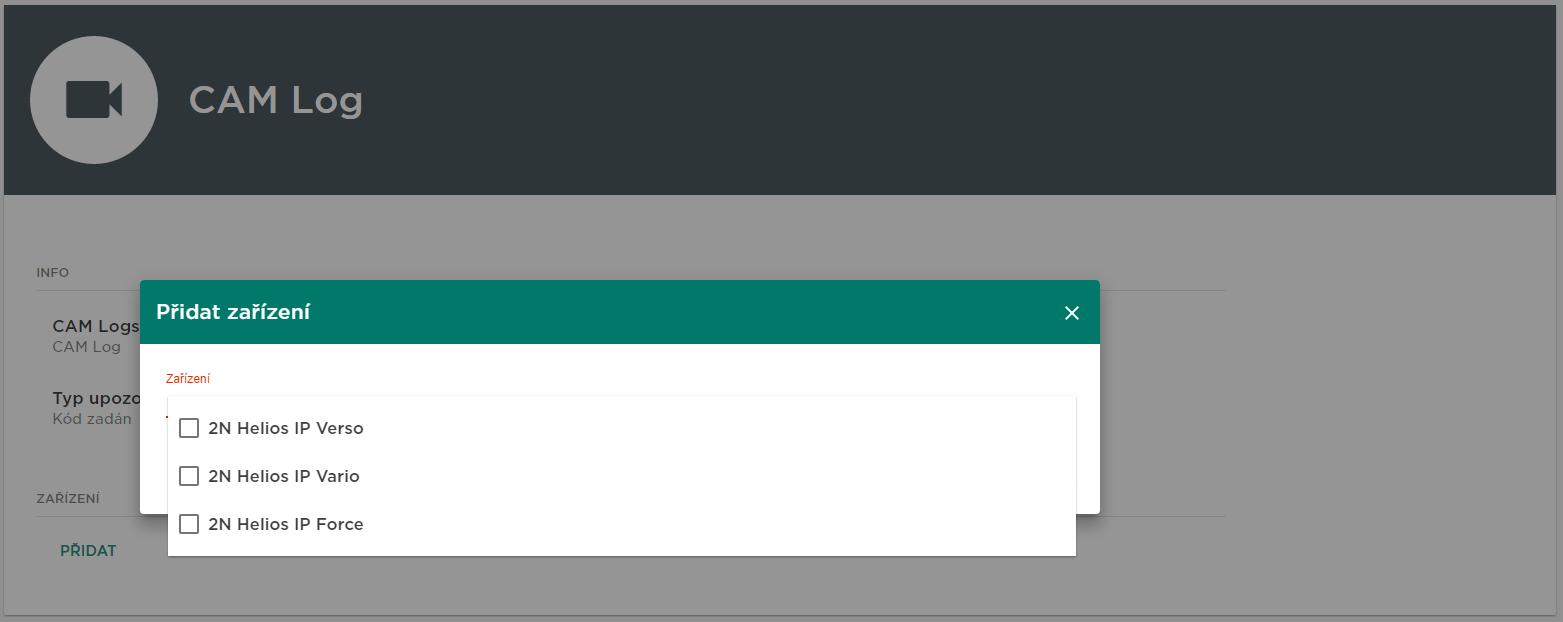Click the video camera icon in header
This screenshot has height=622, width=1563.
pyautogui.click(x=94, y=100)
